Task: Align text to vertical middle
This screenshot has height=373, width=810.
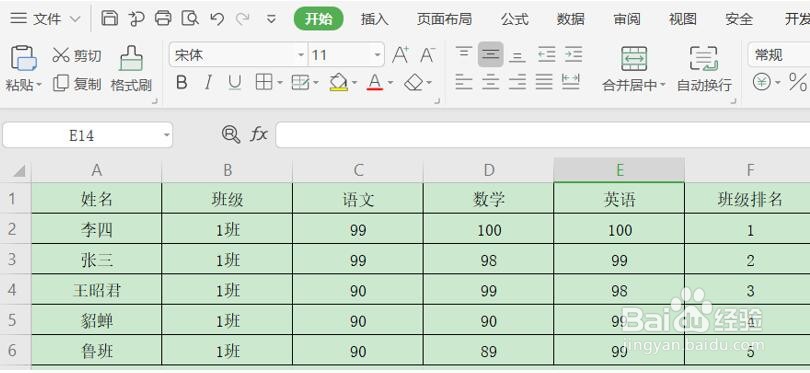Action: [x=491, y=54]
